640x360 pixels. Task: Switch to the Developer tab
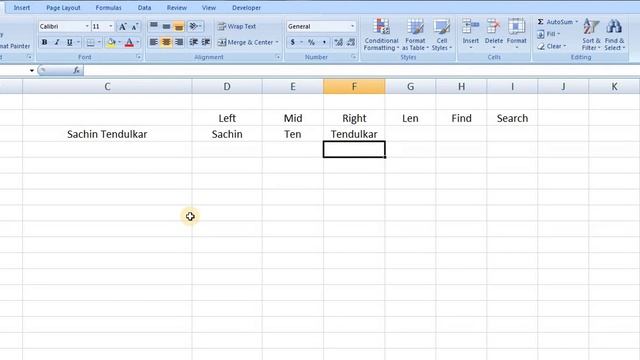[x=246, y=8]
